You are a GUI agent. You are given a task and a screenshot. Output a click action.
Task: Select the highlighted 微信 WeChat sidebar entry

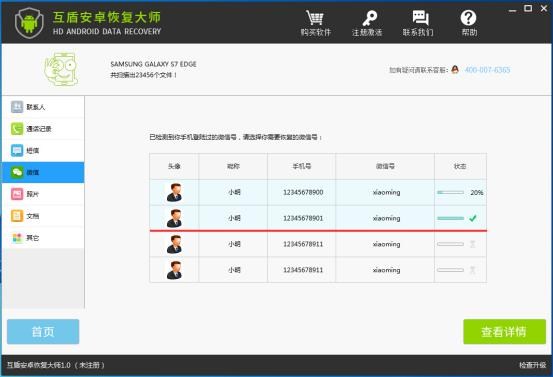43,172
